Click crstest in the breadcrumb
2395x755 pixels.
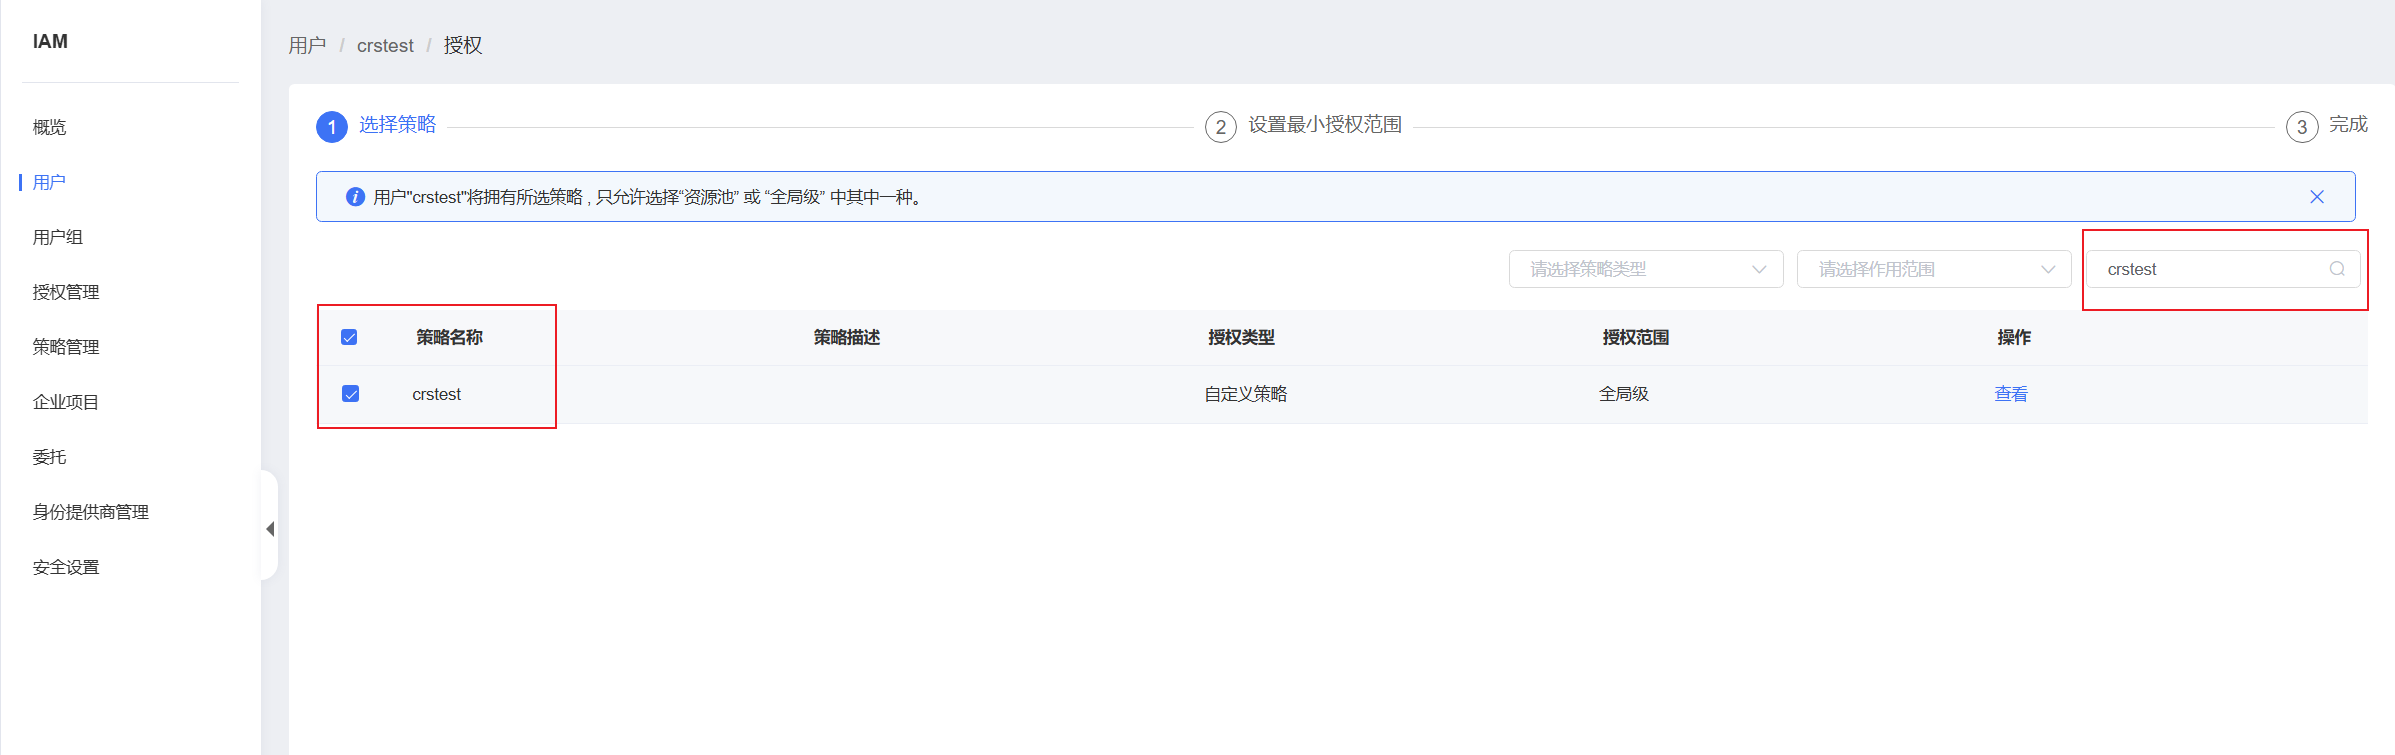pyautogui.click(x=385, y=46)
